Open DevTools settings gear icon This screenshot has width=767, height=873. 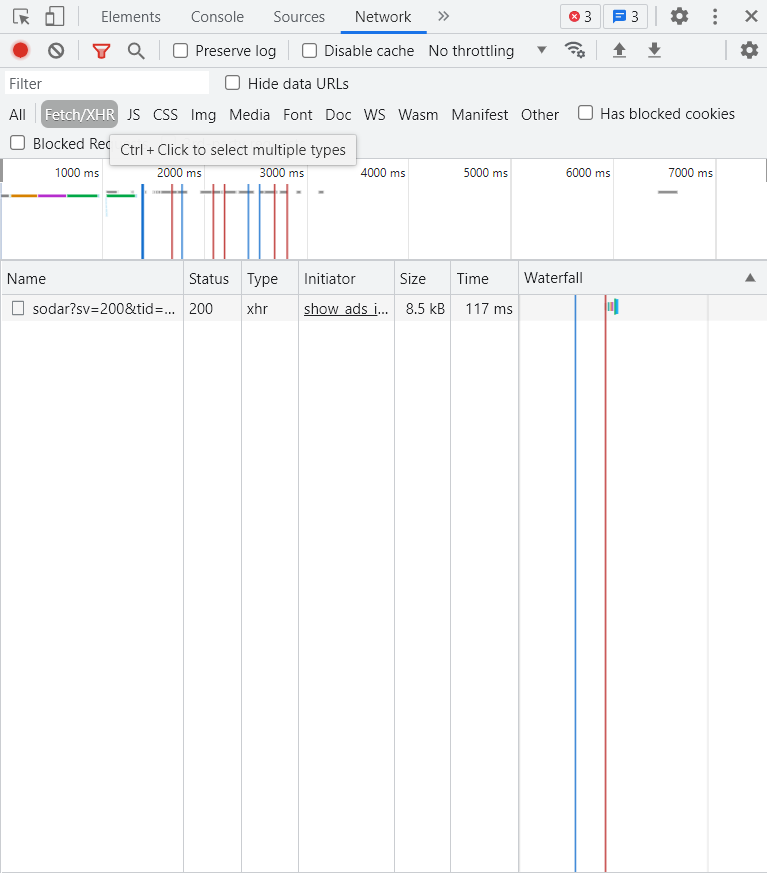tap(679, 16)
